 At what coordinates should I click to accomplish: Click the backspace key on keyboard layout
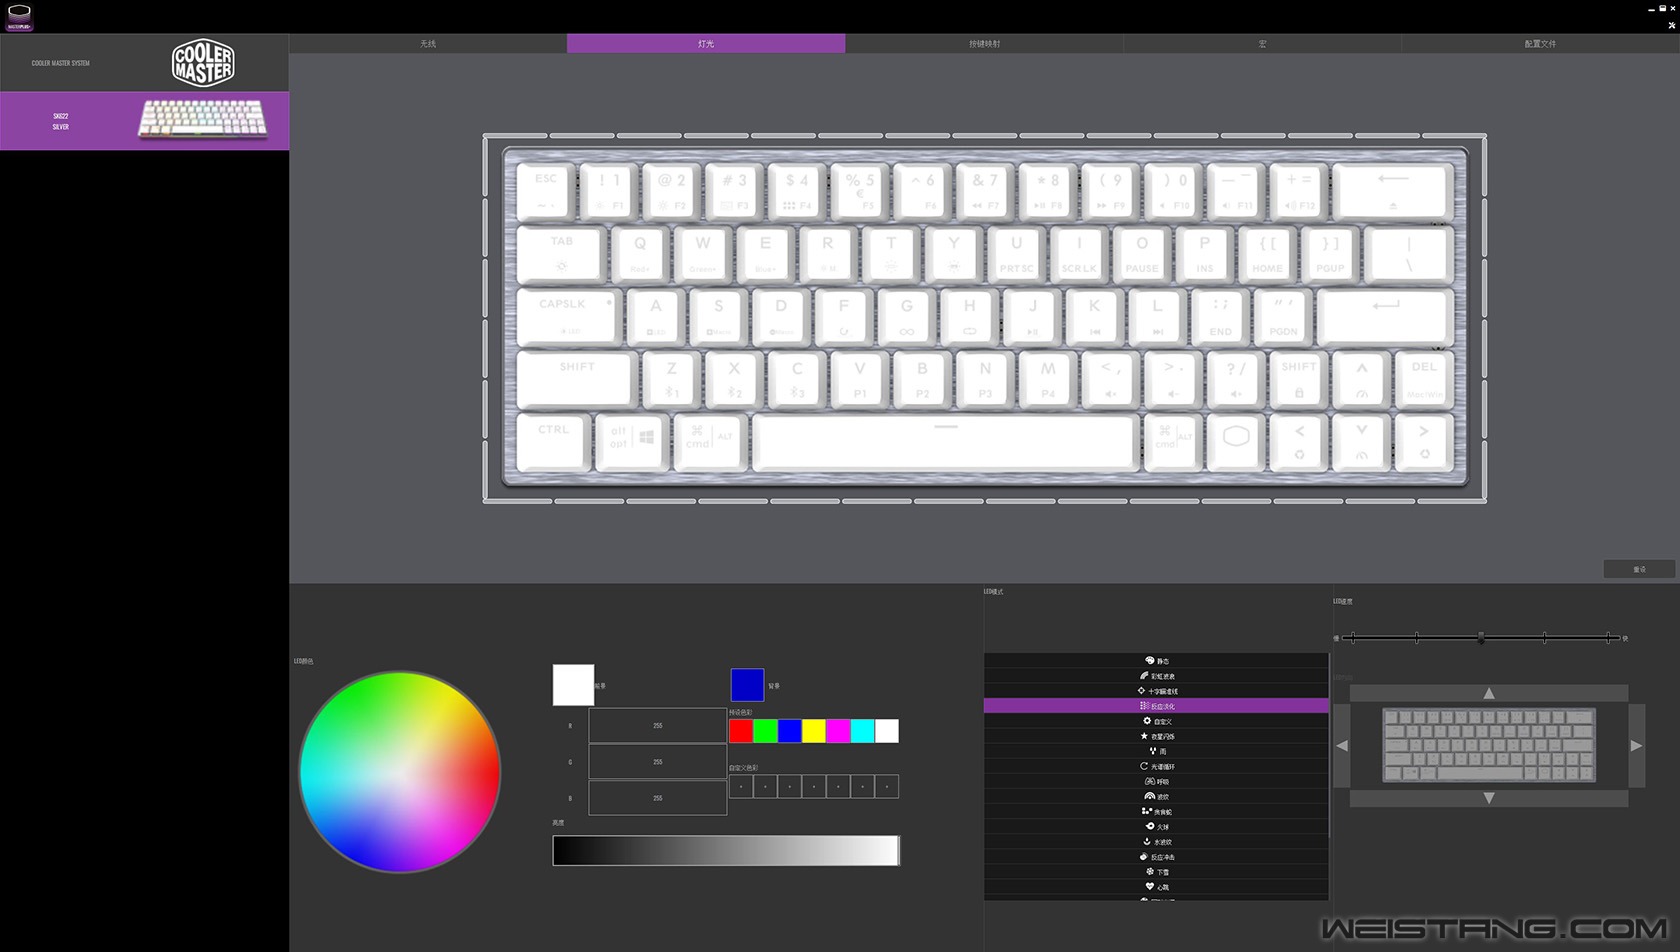click(1393, 191)
